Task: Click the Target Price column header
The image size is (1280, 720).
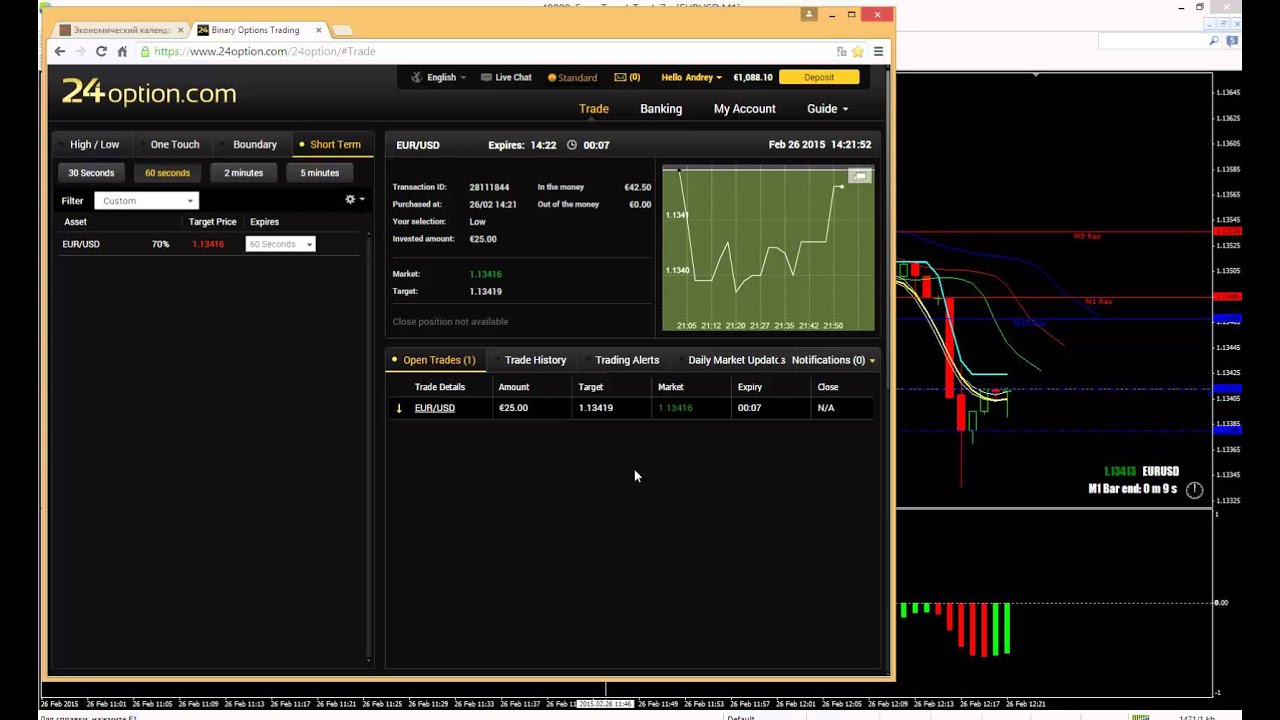Action: [212, 222]
